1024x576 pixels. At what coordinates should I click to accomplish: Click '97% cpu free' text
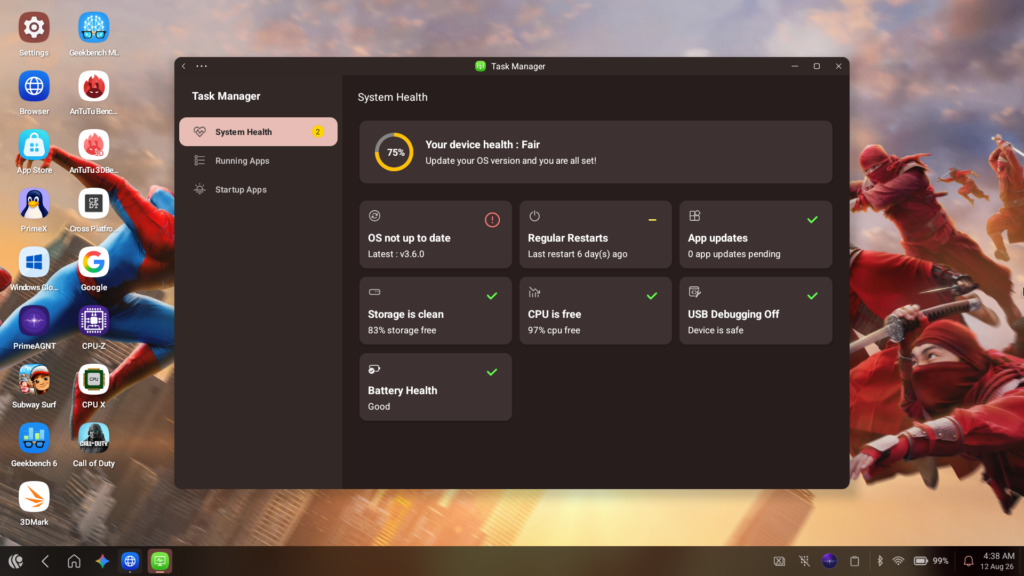pyautogui.click(x=554, y=330)
